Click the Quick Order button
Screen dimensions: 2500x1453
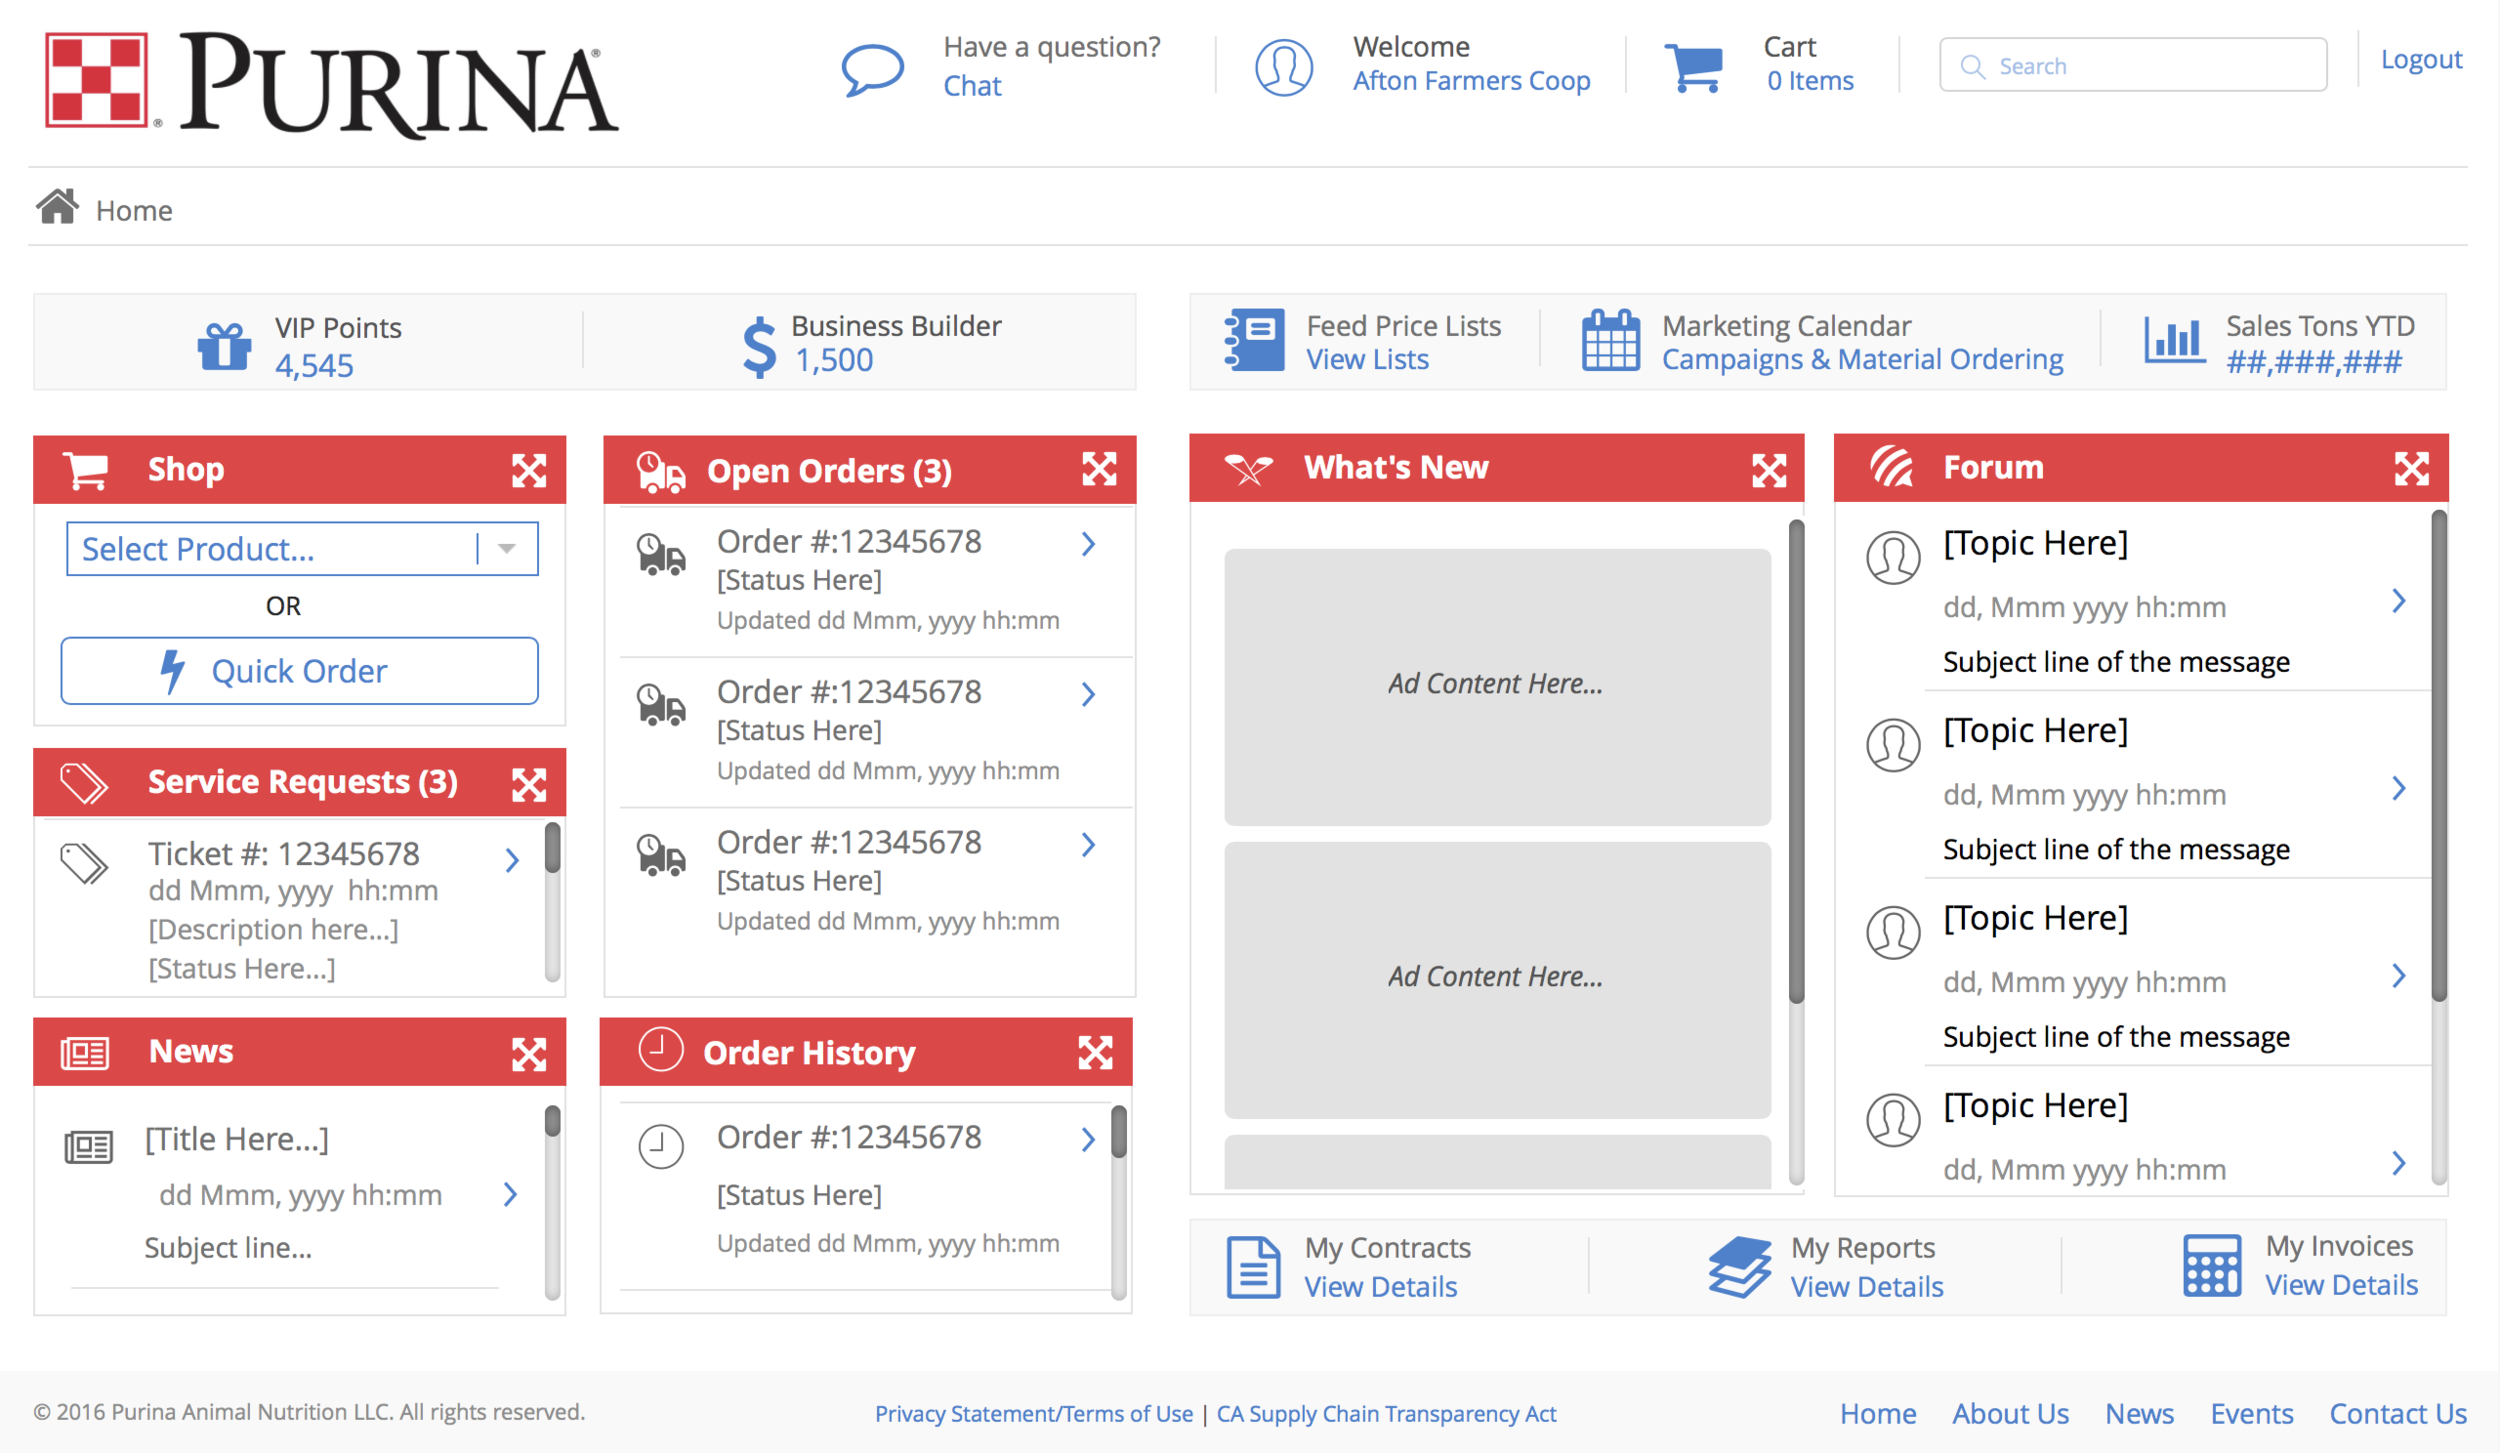[300, 671]
